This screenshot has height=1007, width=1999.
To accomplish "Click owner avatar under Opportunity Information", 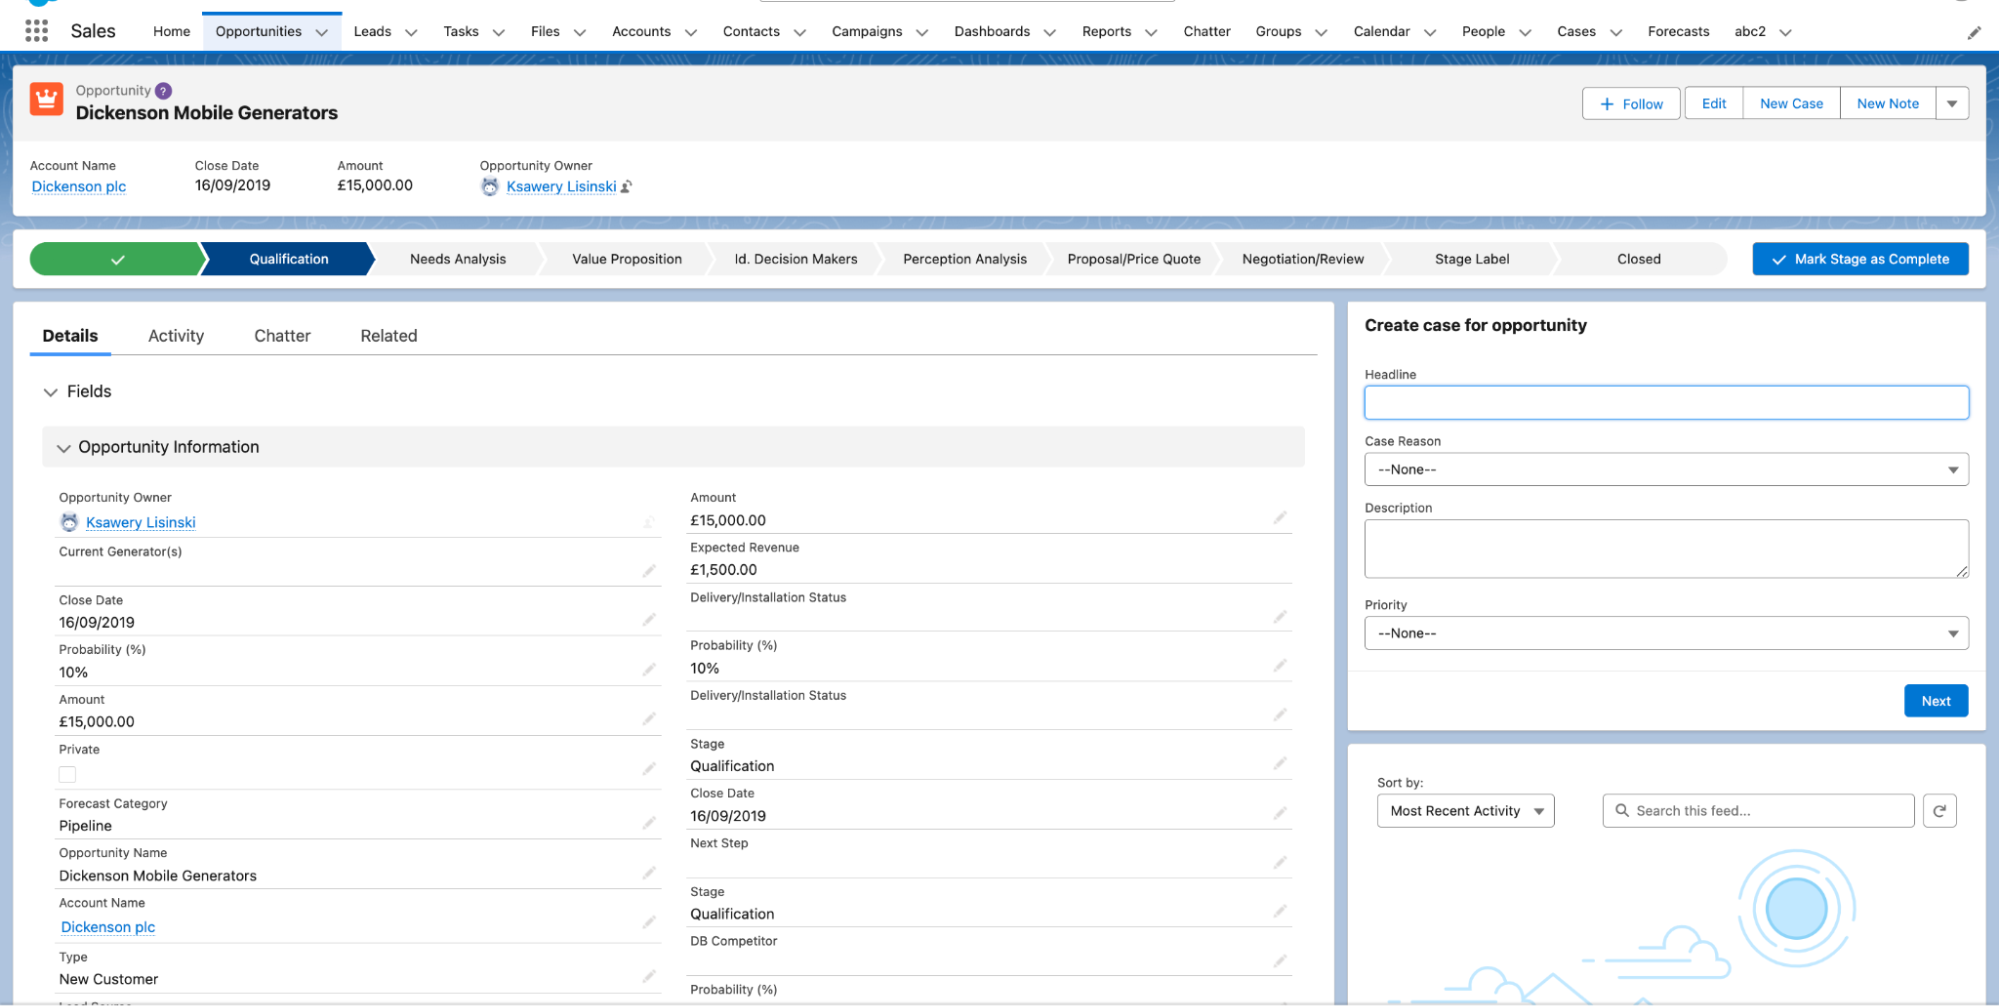I will (69, 522).
